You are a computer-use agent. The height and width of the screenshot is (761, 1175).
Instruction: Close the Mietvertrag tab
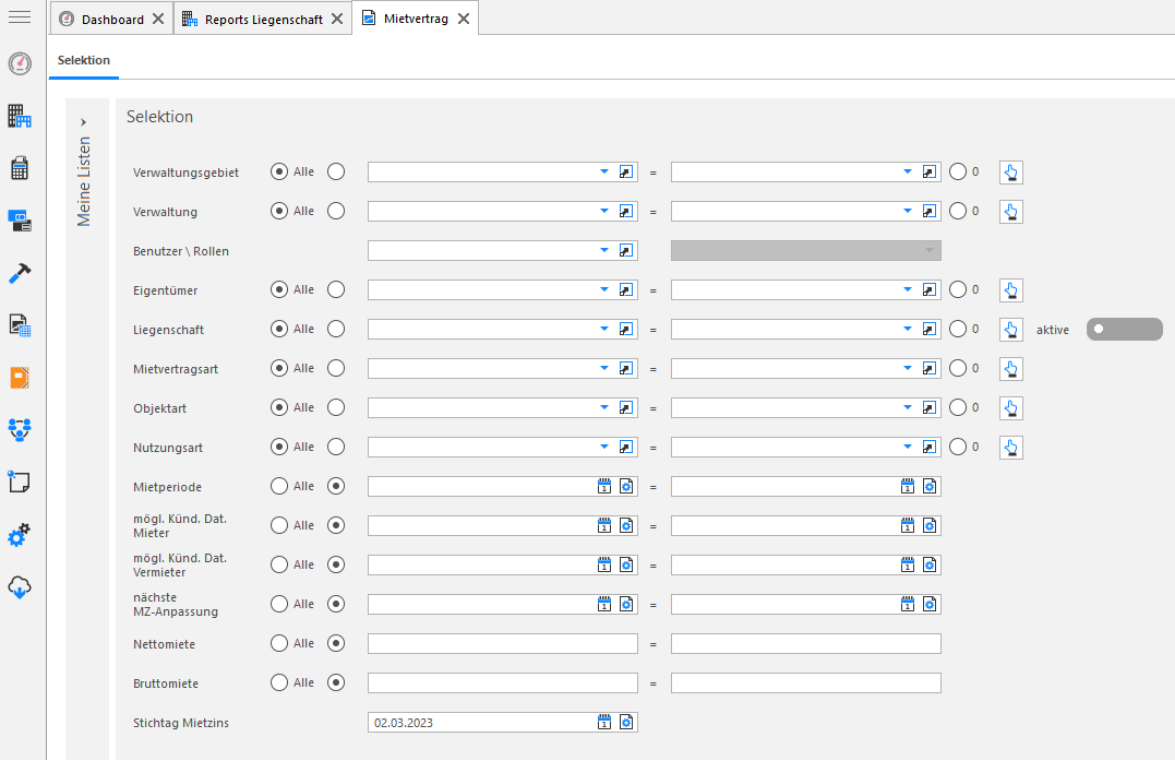tap(464, 19)
